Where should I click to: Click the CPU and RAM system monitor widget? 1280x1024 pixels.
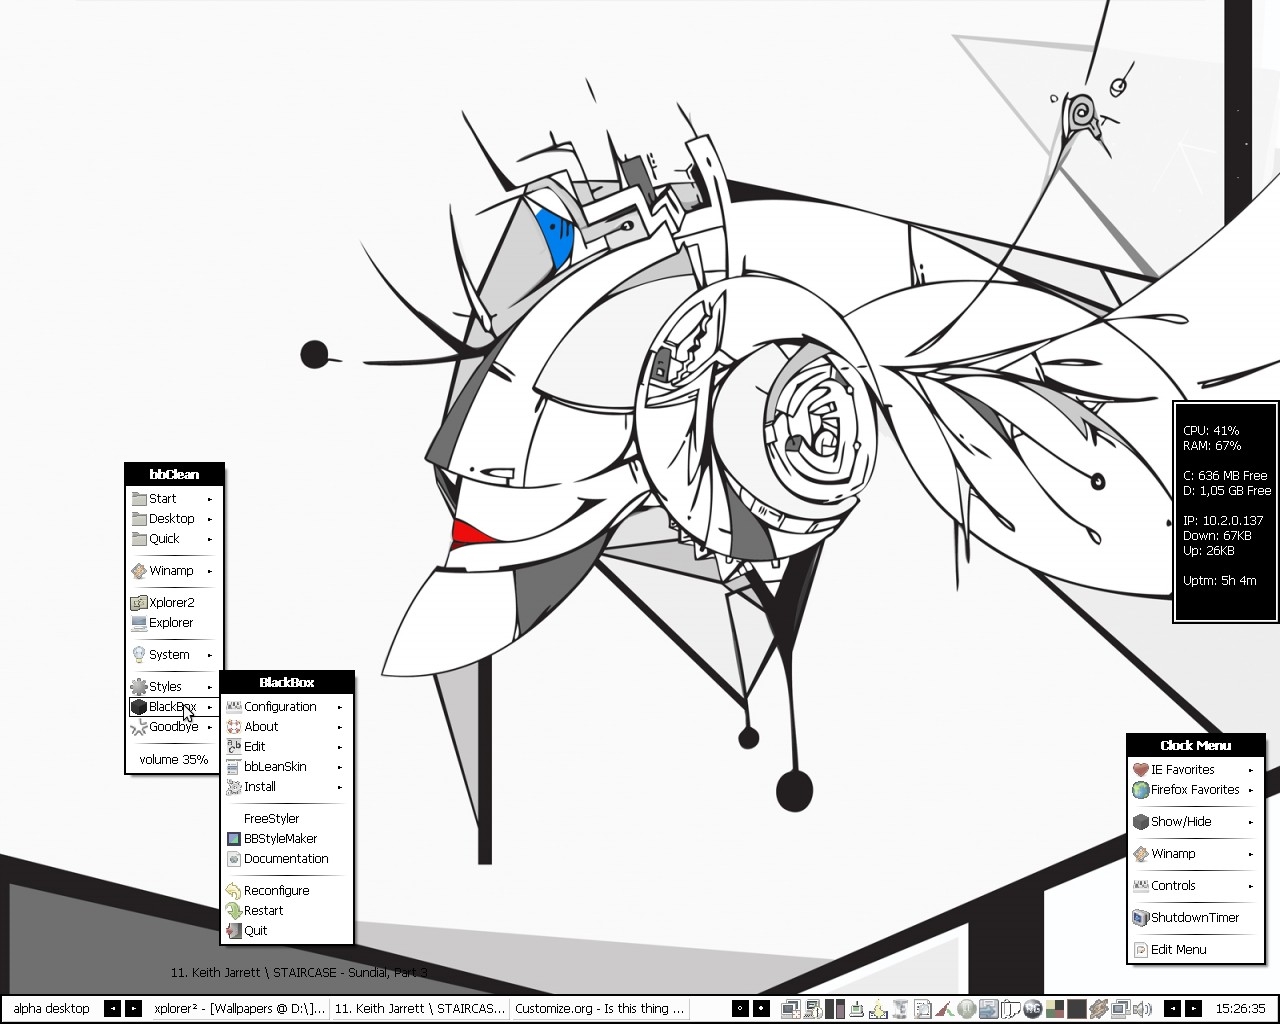[x=1226, y=512]
